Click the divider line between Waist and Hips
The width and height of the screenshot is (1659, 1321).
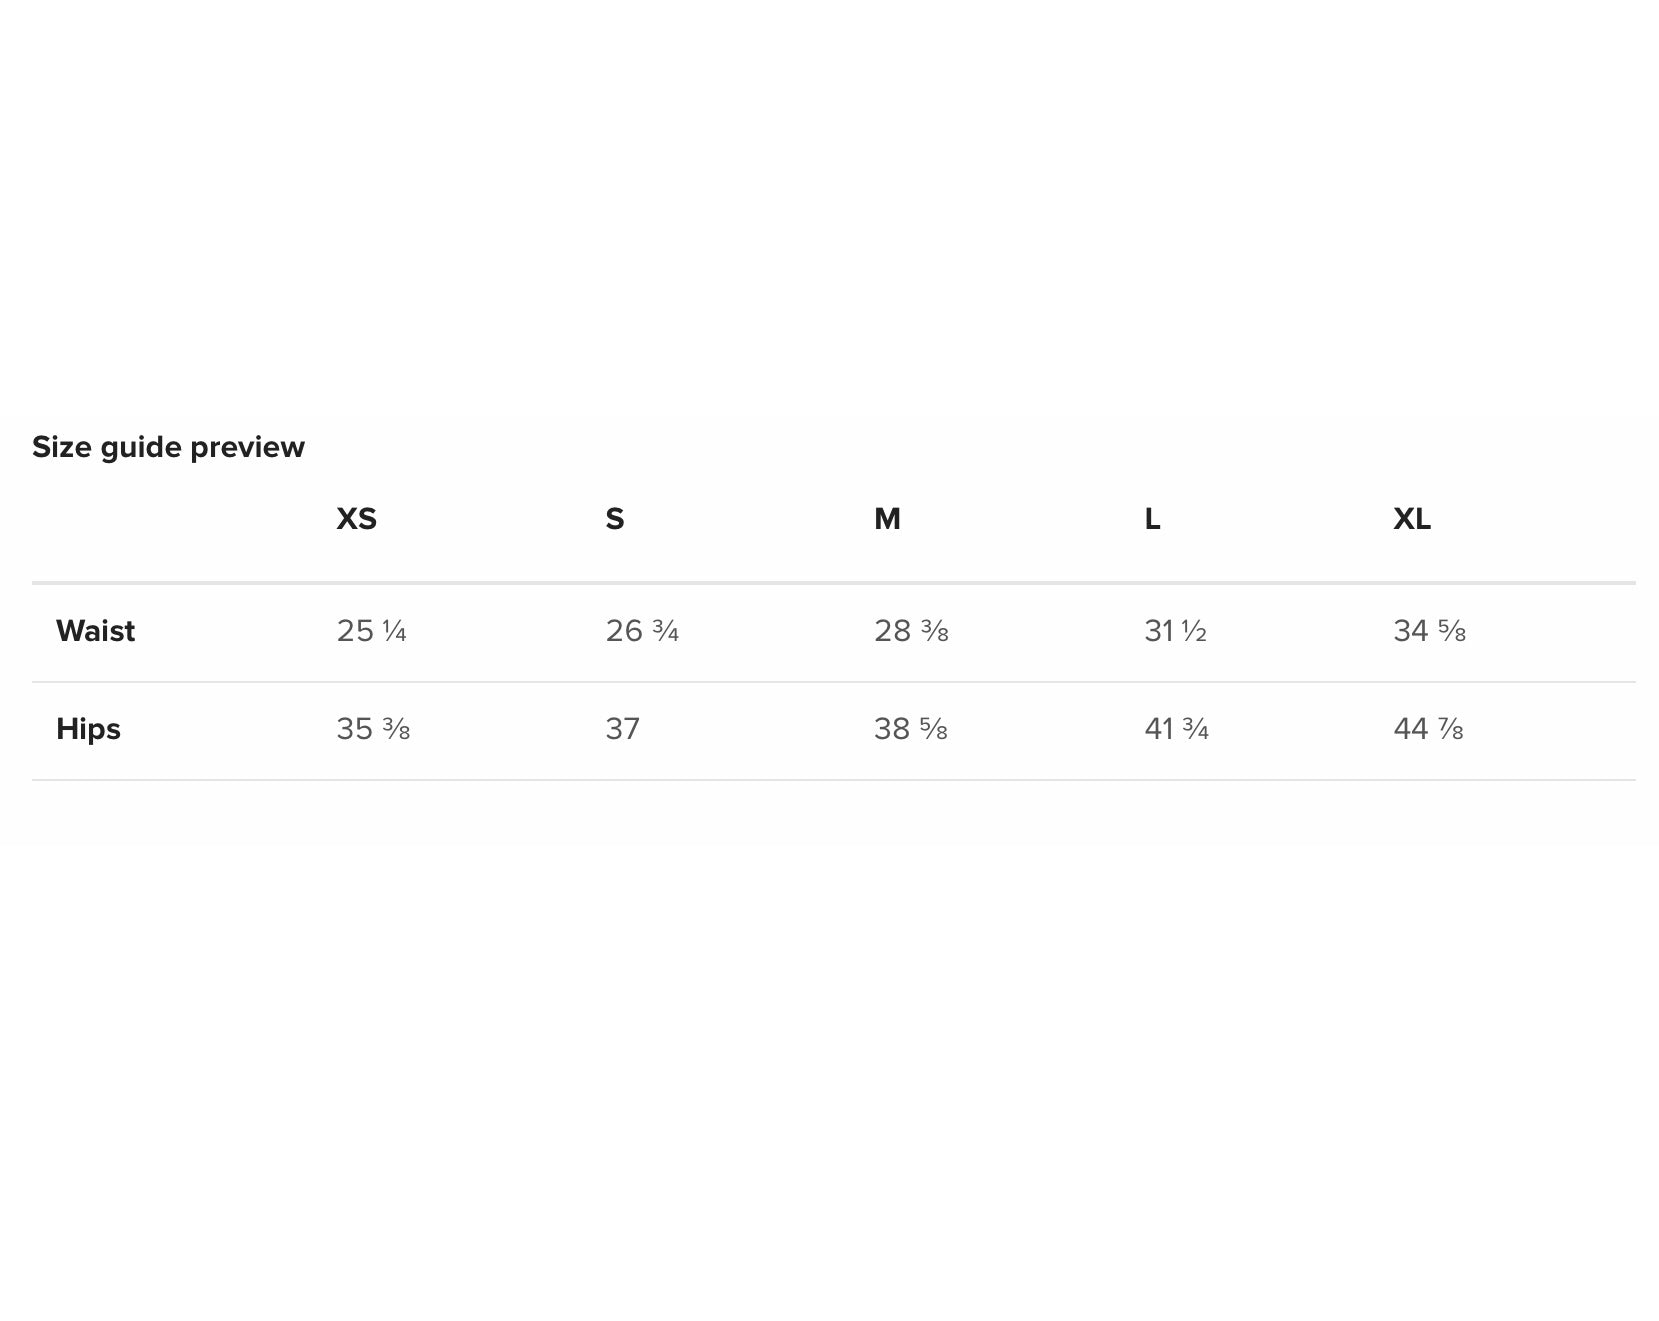(833, 682)
